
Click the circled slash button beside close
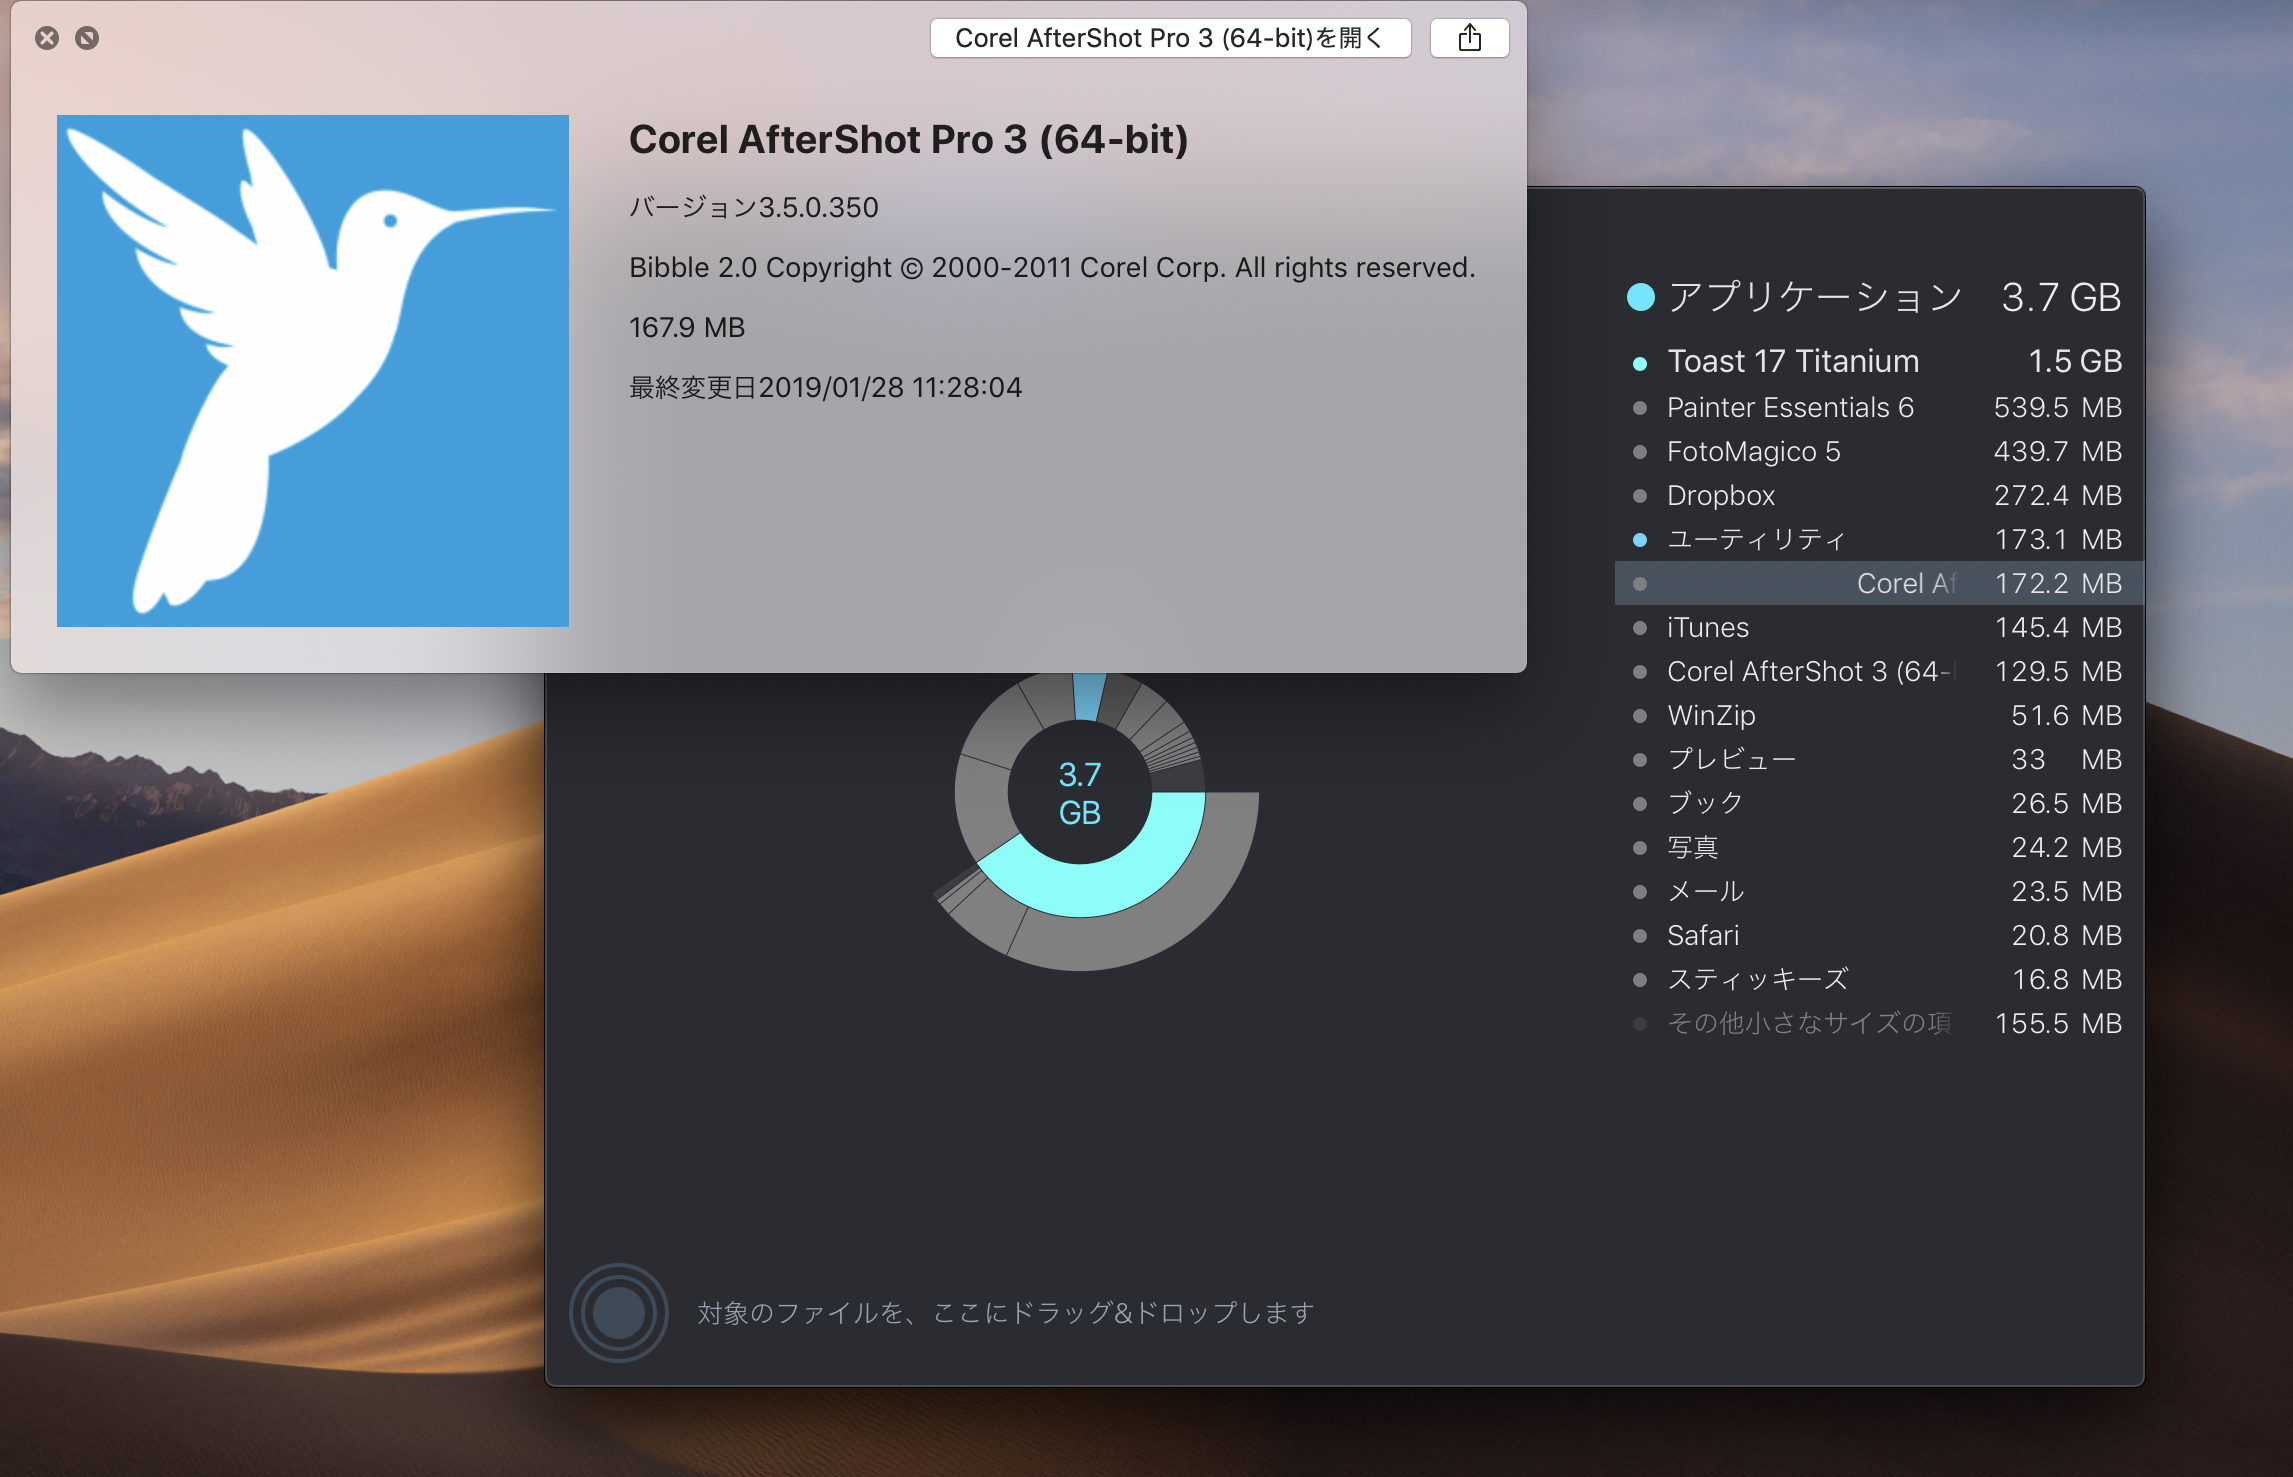point(87,38)
